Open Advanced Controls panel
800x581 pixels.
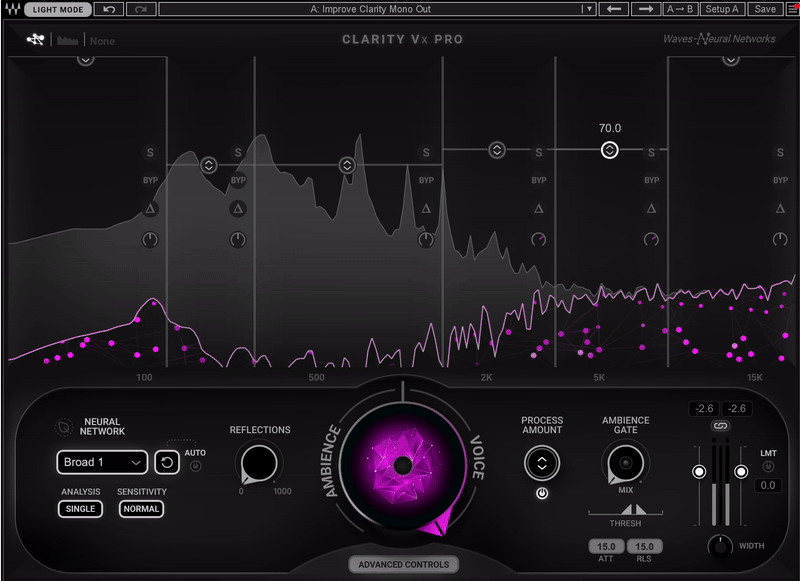[404, 565]
